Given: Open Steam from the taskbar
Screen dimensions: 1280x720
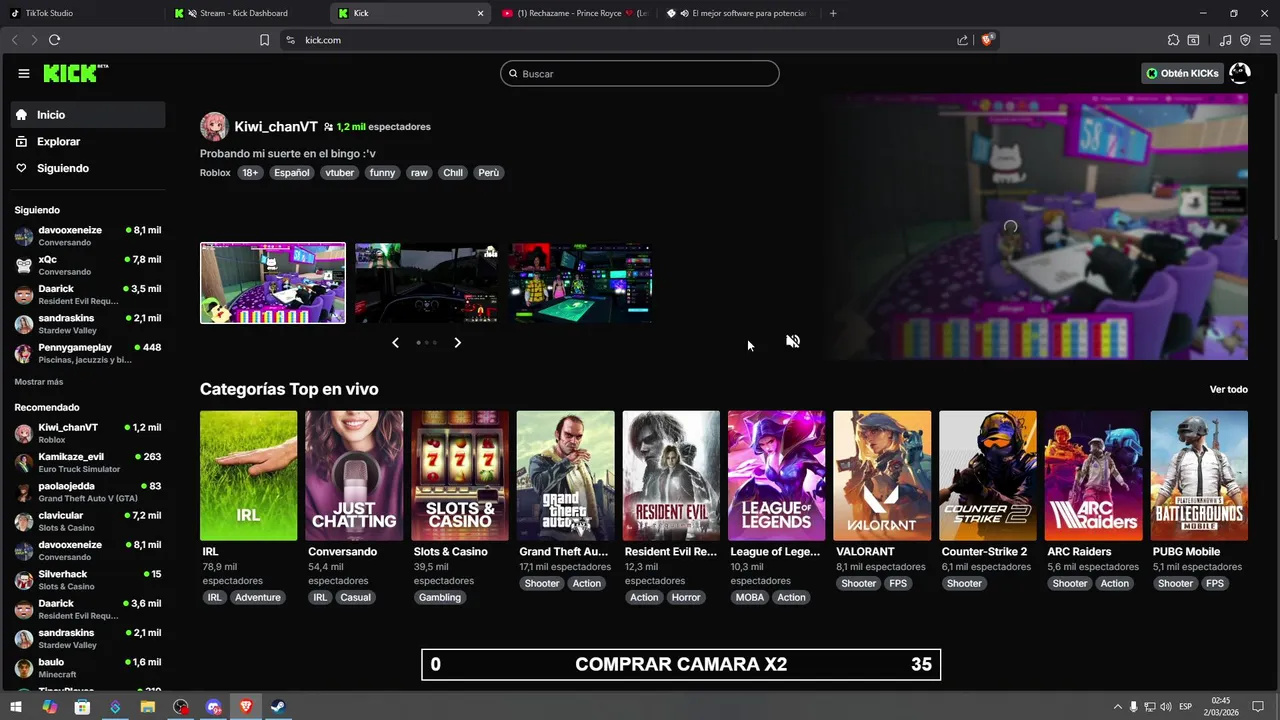Looking at the screenshot, I should (278, 707).
